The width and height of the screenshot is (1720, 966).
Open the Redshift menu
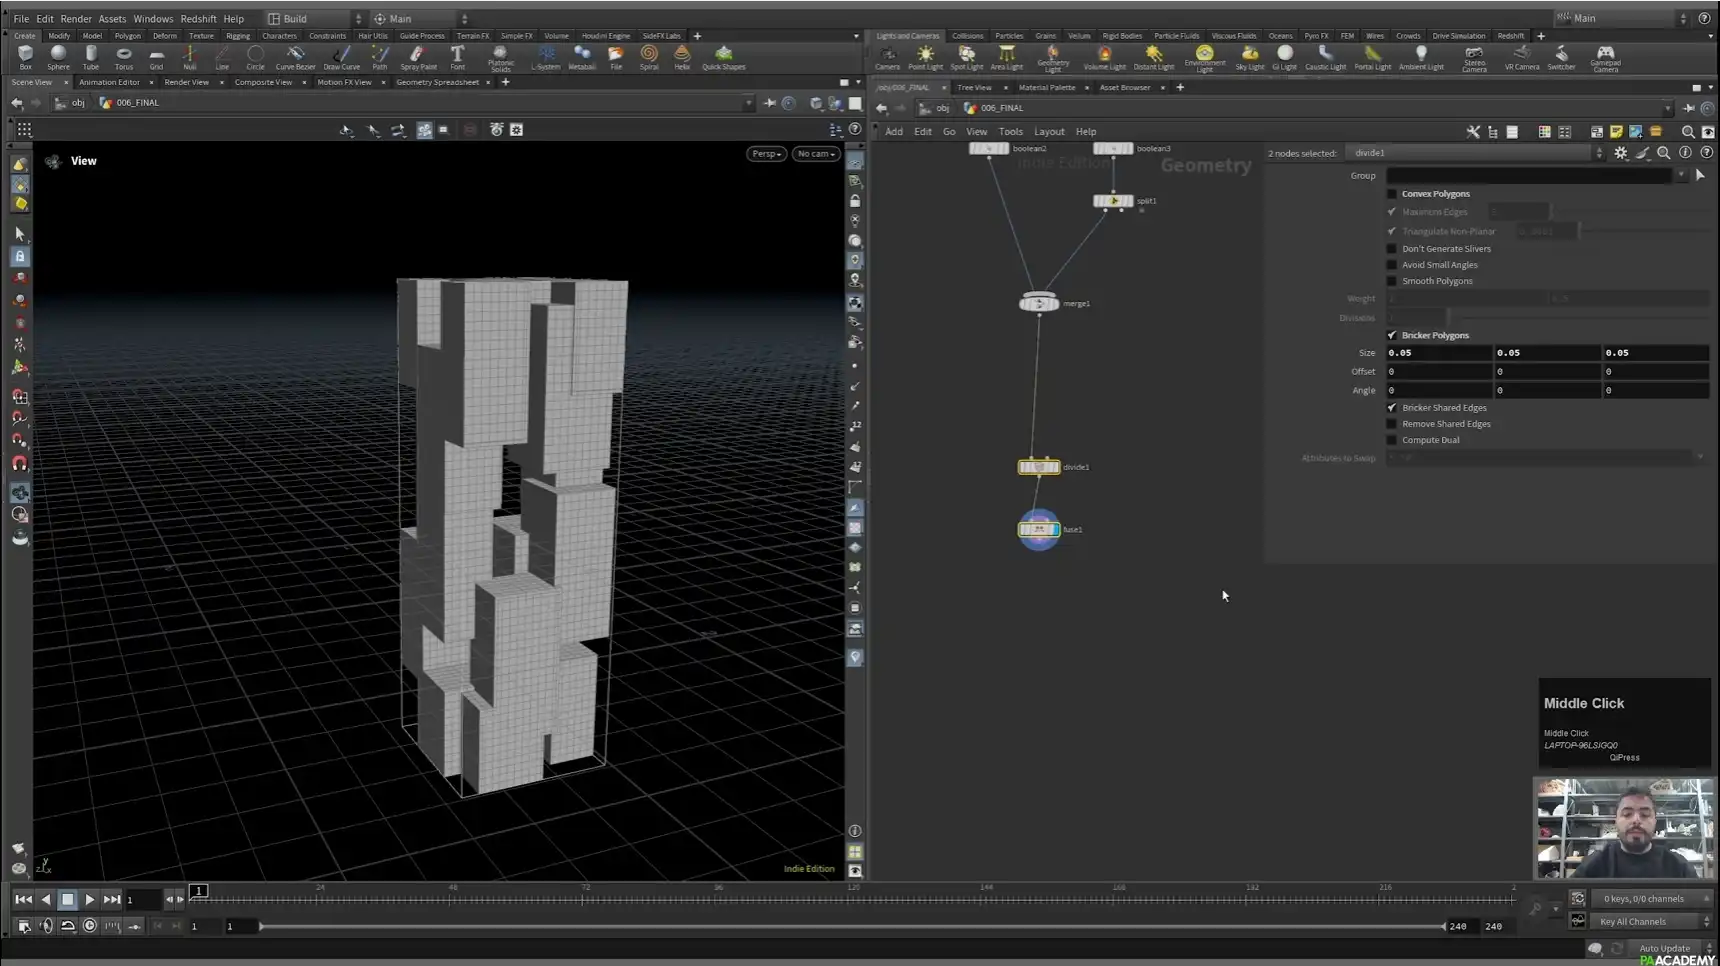point(198,17)
